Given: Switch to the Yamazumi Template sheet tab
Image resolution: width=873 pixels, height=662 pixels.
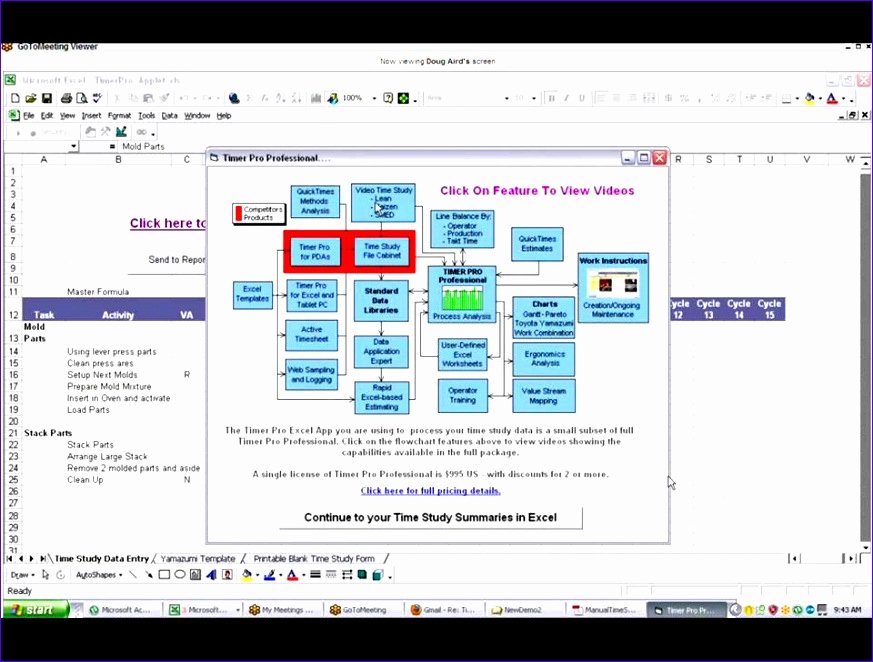Looking at the screenshot, I should (x=198, y=558).
